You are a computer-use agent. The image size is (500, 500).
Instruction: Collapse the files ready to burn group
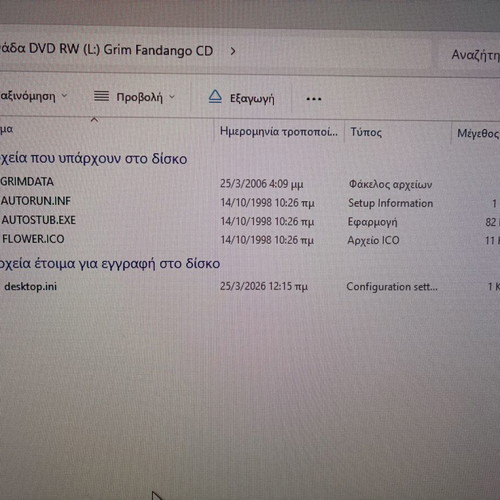(110, 264)
